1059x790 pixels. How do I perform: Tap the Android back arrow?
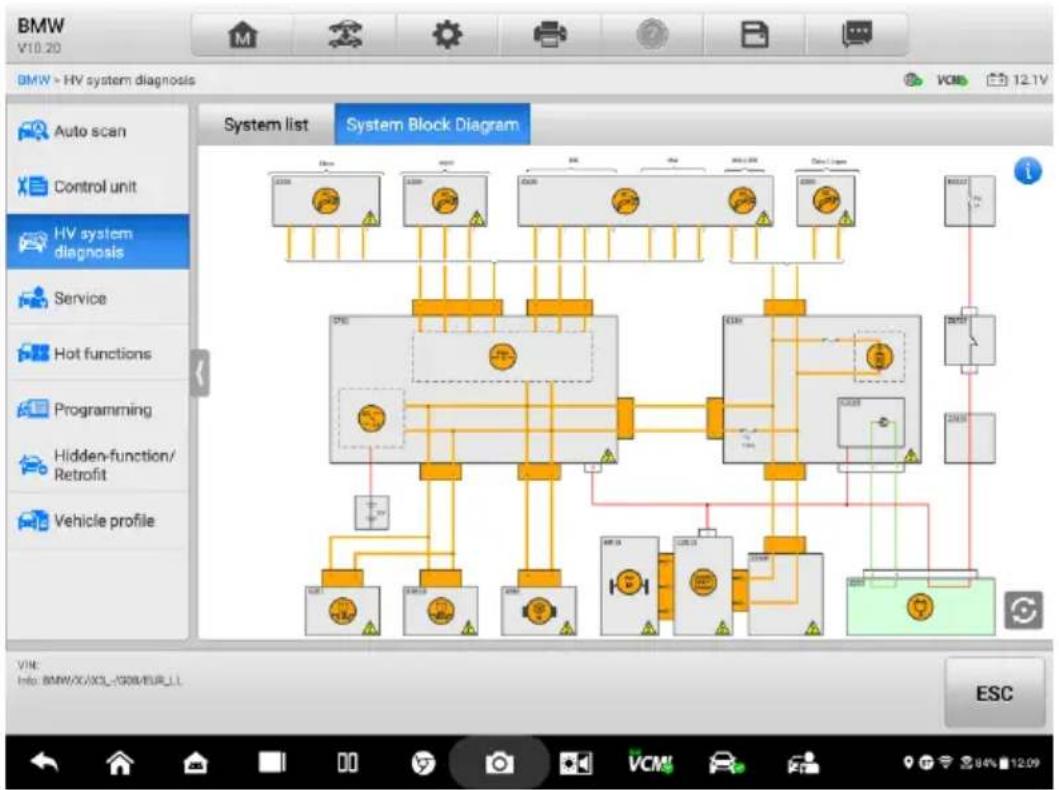pos(45,762)
